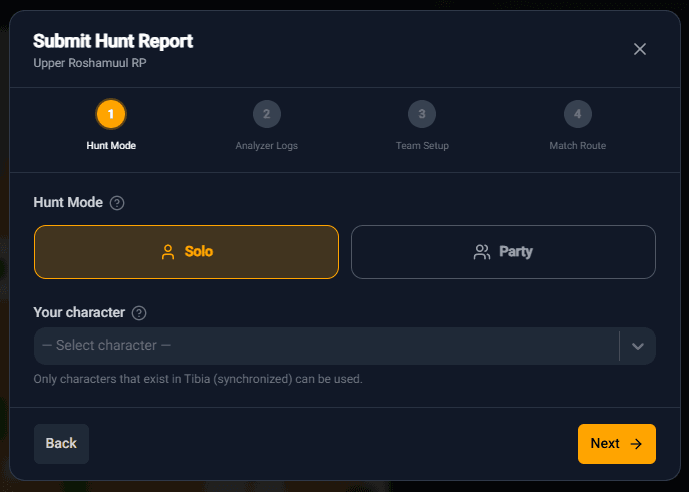Click the arrow icon inside Next

point(636,444)
